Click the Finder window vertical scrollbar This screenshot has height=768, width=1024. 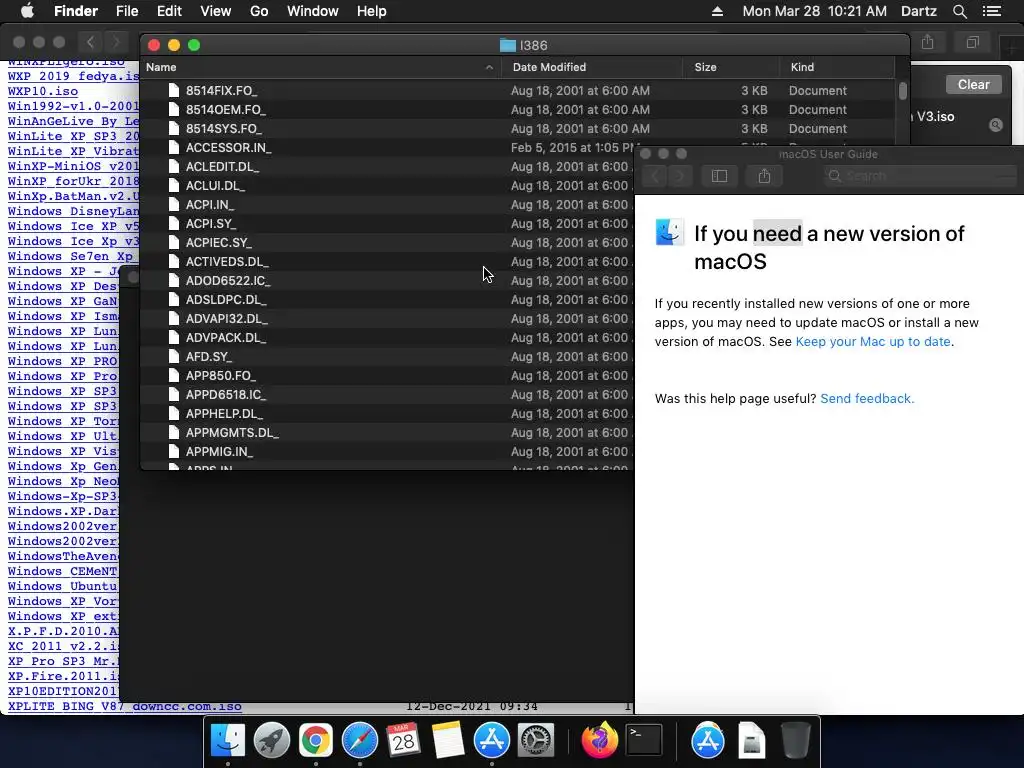tap(903, 91)
